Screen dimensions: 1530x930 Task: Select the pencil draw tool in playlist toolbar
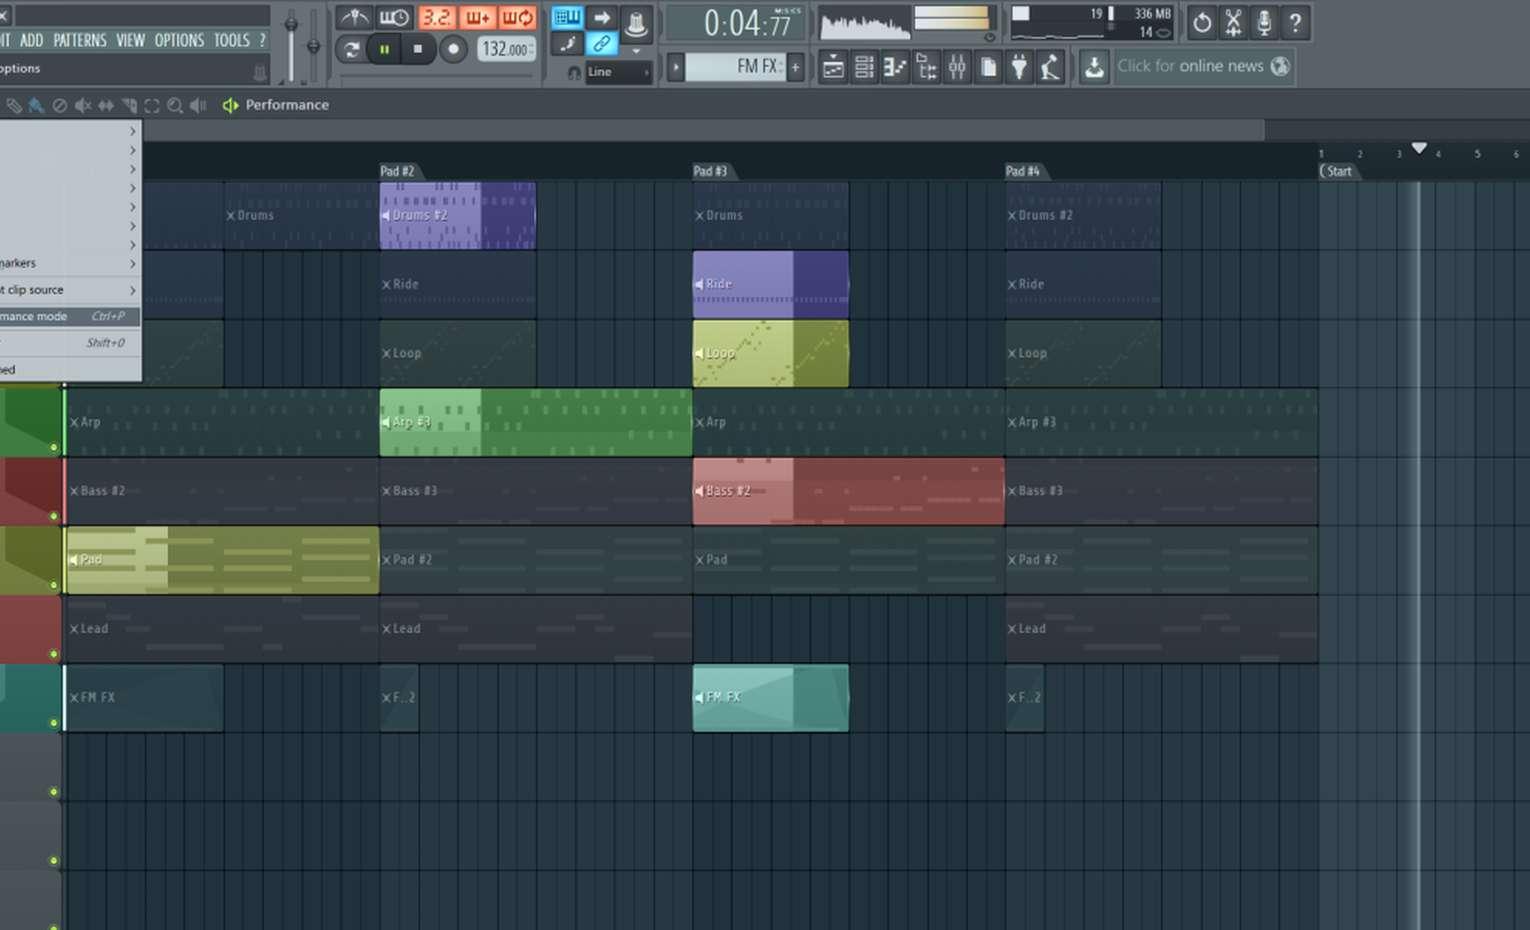click(13, 105)
